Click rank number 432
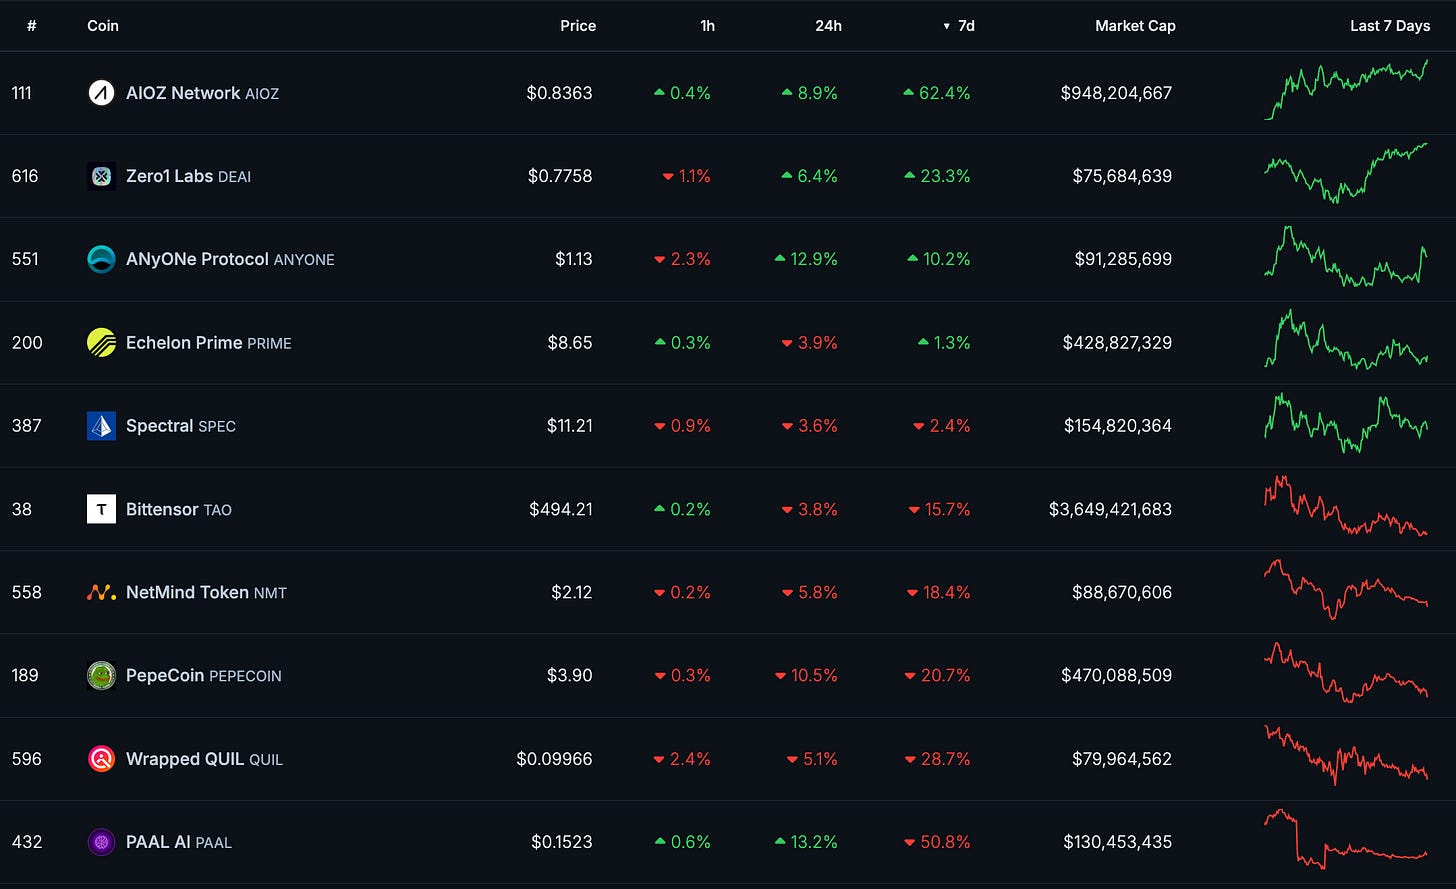 point(27,842)
